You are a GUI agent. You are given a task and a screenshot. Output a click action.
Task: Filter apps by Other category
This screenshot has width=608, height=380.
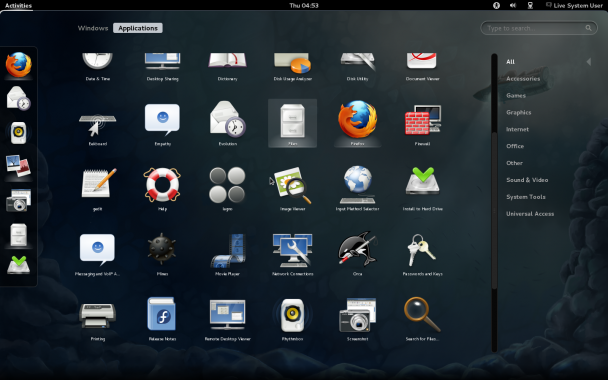[x=514, y=163]
